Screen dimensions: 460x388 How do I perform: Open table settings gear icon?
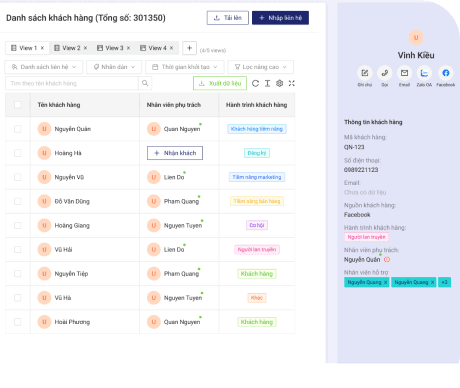coord(280,83)
